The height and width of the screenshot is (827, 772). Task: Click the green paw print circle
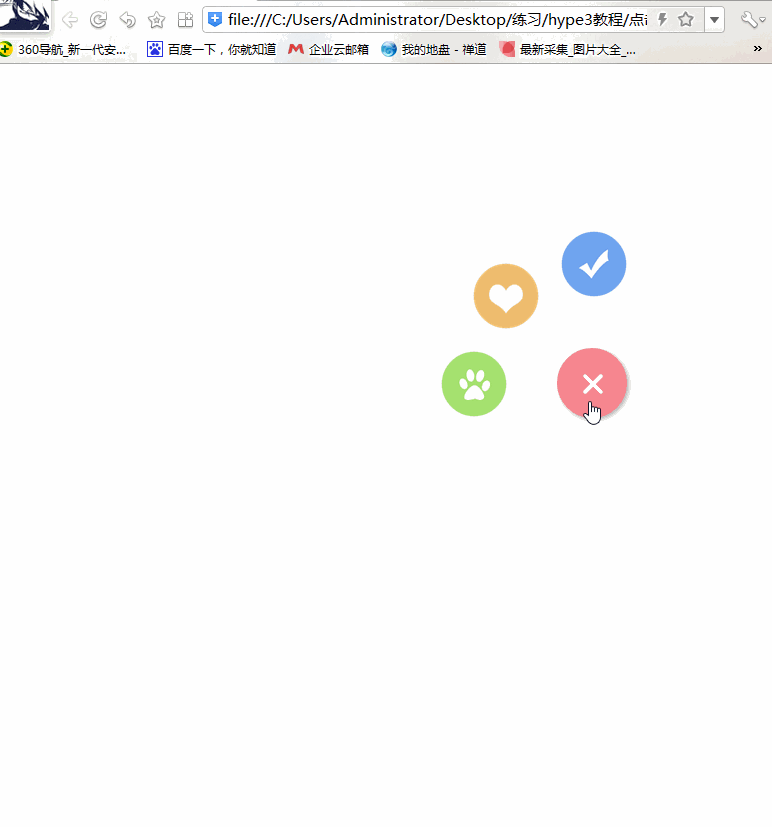point(474,384)
